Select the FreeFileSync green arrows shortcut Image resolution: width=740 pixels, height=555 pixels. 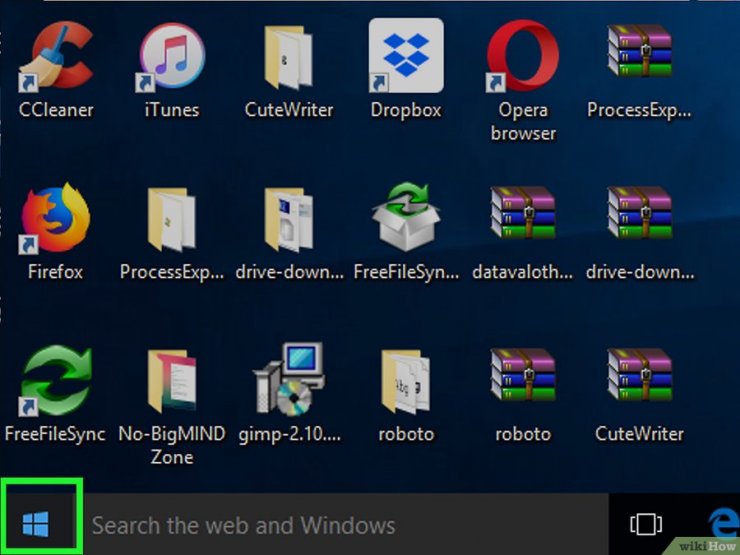click(56, 380)
